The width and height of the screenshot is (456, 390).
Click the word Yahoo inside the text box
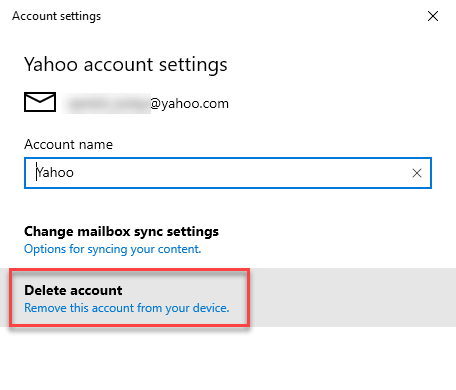(55, 173)
